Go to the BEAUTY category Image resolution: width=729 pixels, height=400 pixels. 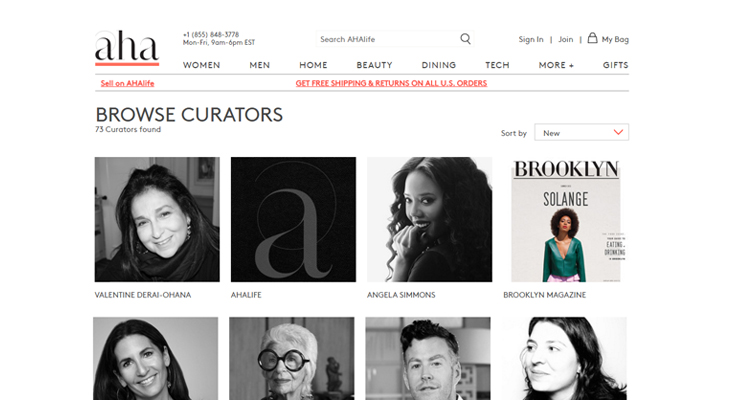click(x=374, y=65)
